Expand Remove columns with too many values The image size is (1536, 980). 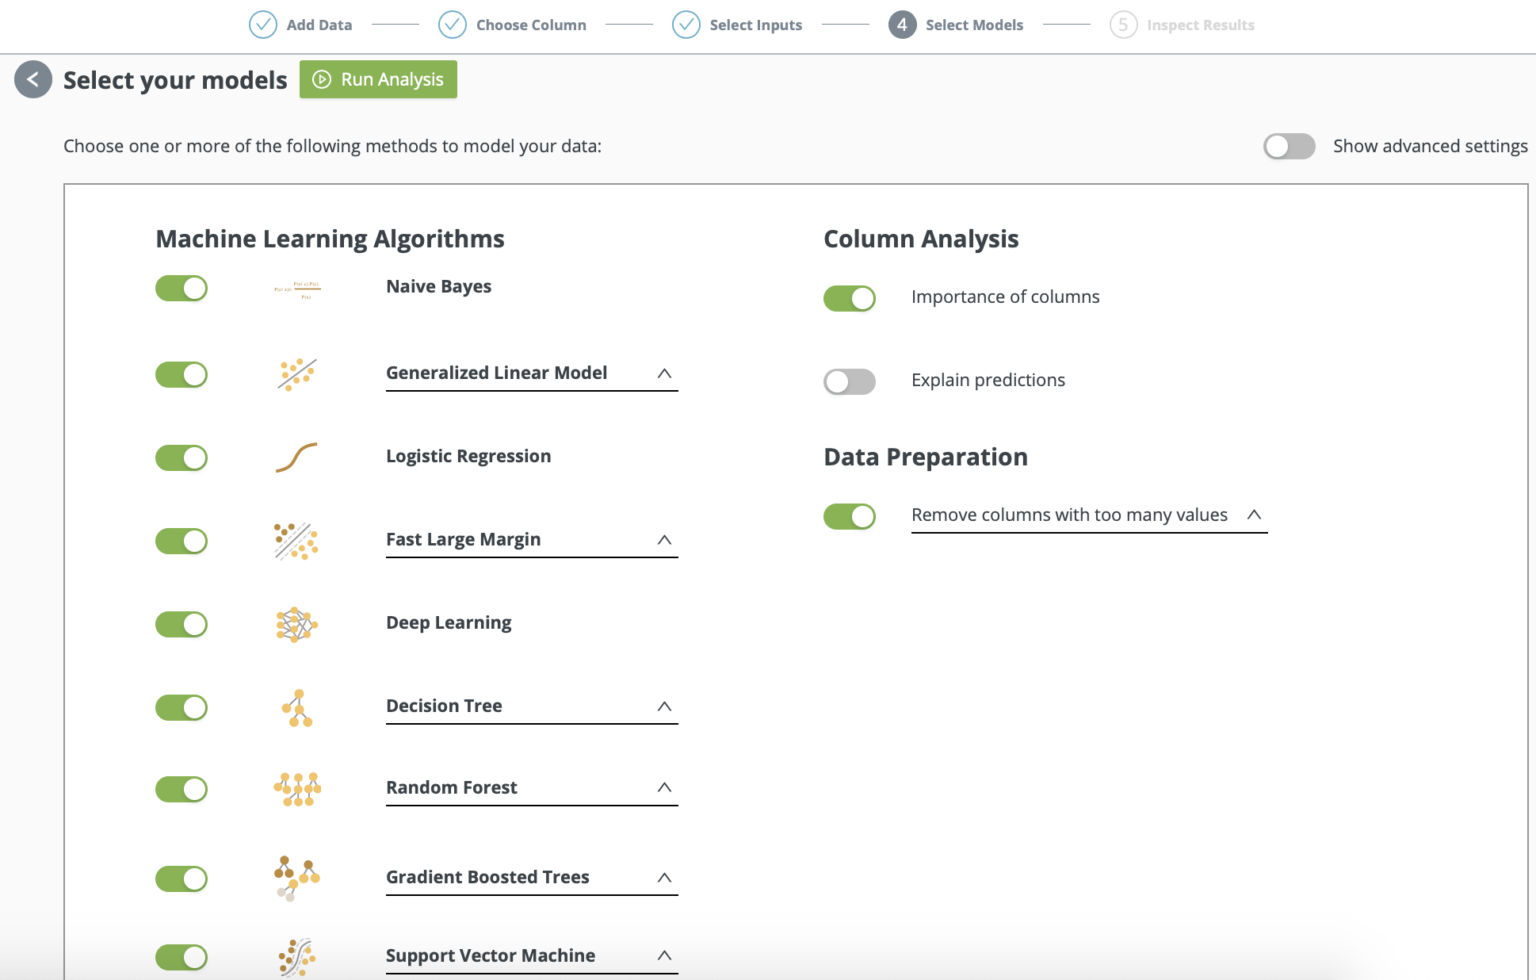pyautogui.click(x=1254, y=515)
